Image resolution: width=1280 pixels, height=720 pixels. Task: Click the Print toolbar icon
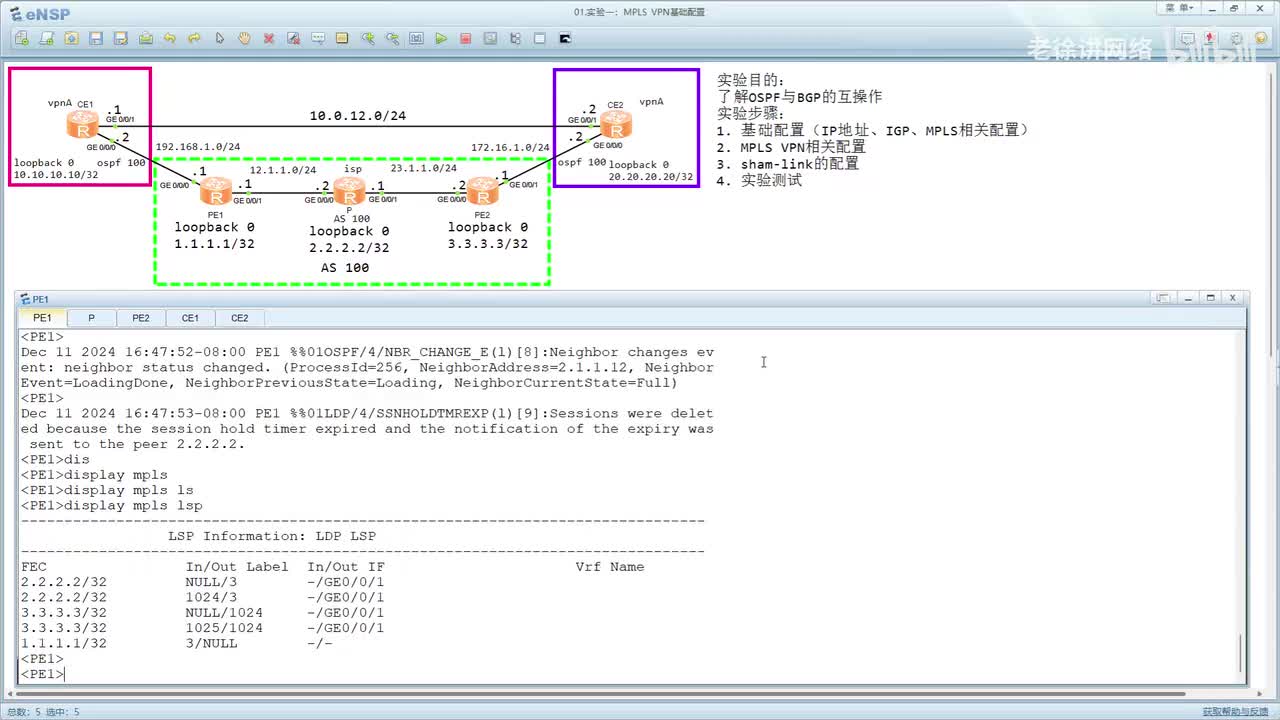pyautogui.click(x=145, y=39)
